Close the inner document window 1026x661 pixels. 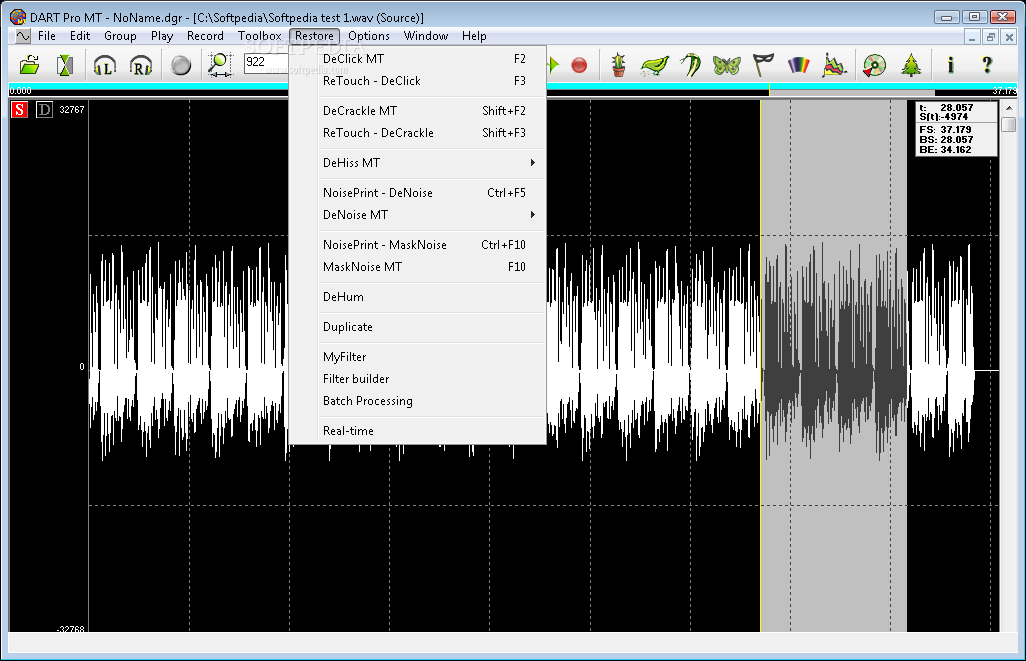[1009, 37]
